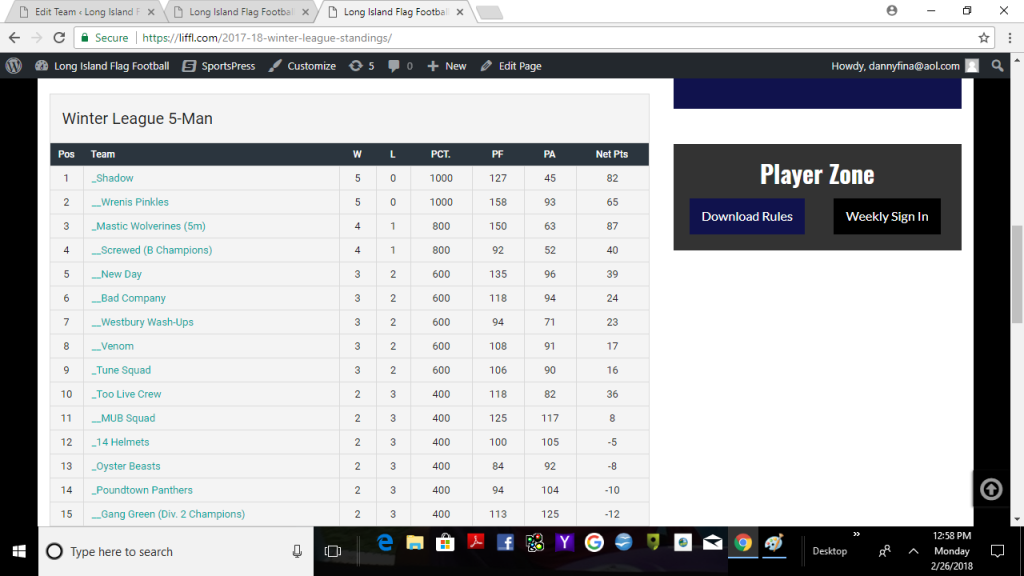Open the _Mastic Wolverines (5m) team link
The height and width of the screenshot is (576, 1024).
149,226
